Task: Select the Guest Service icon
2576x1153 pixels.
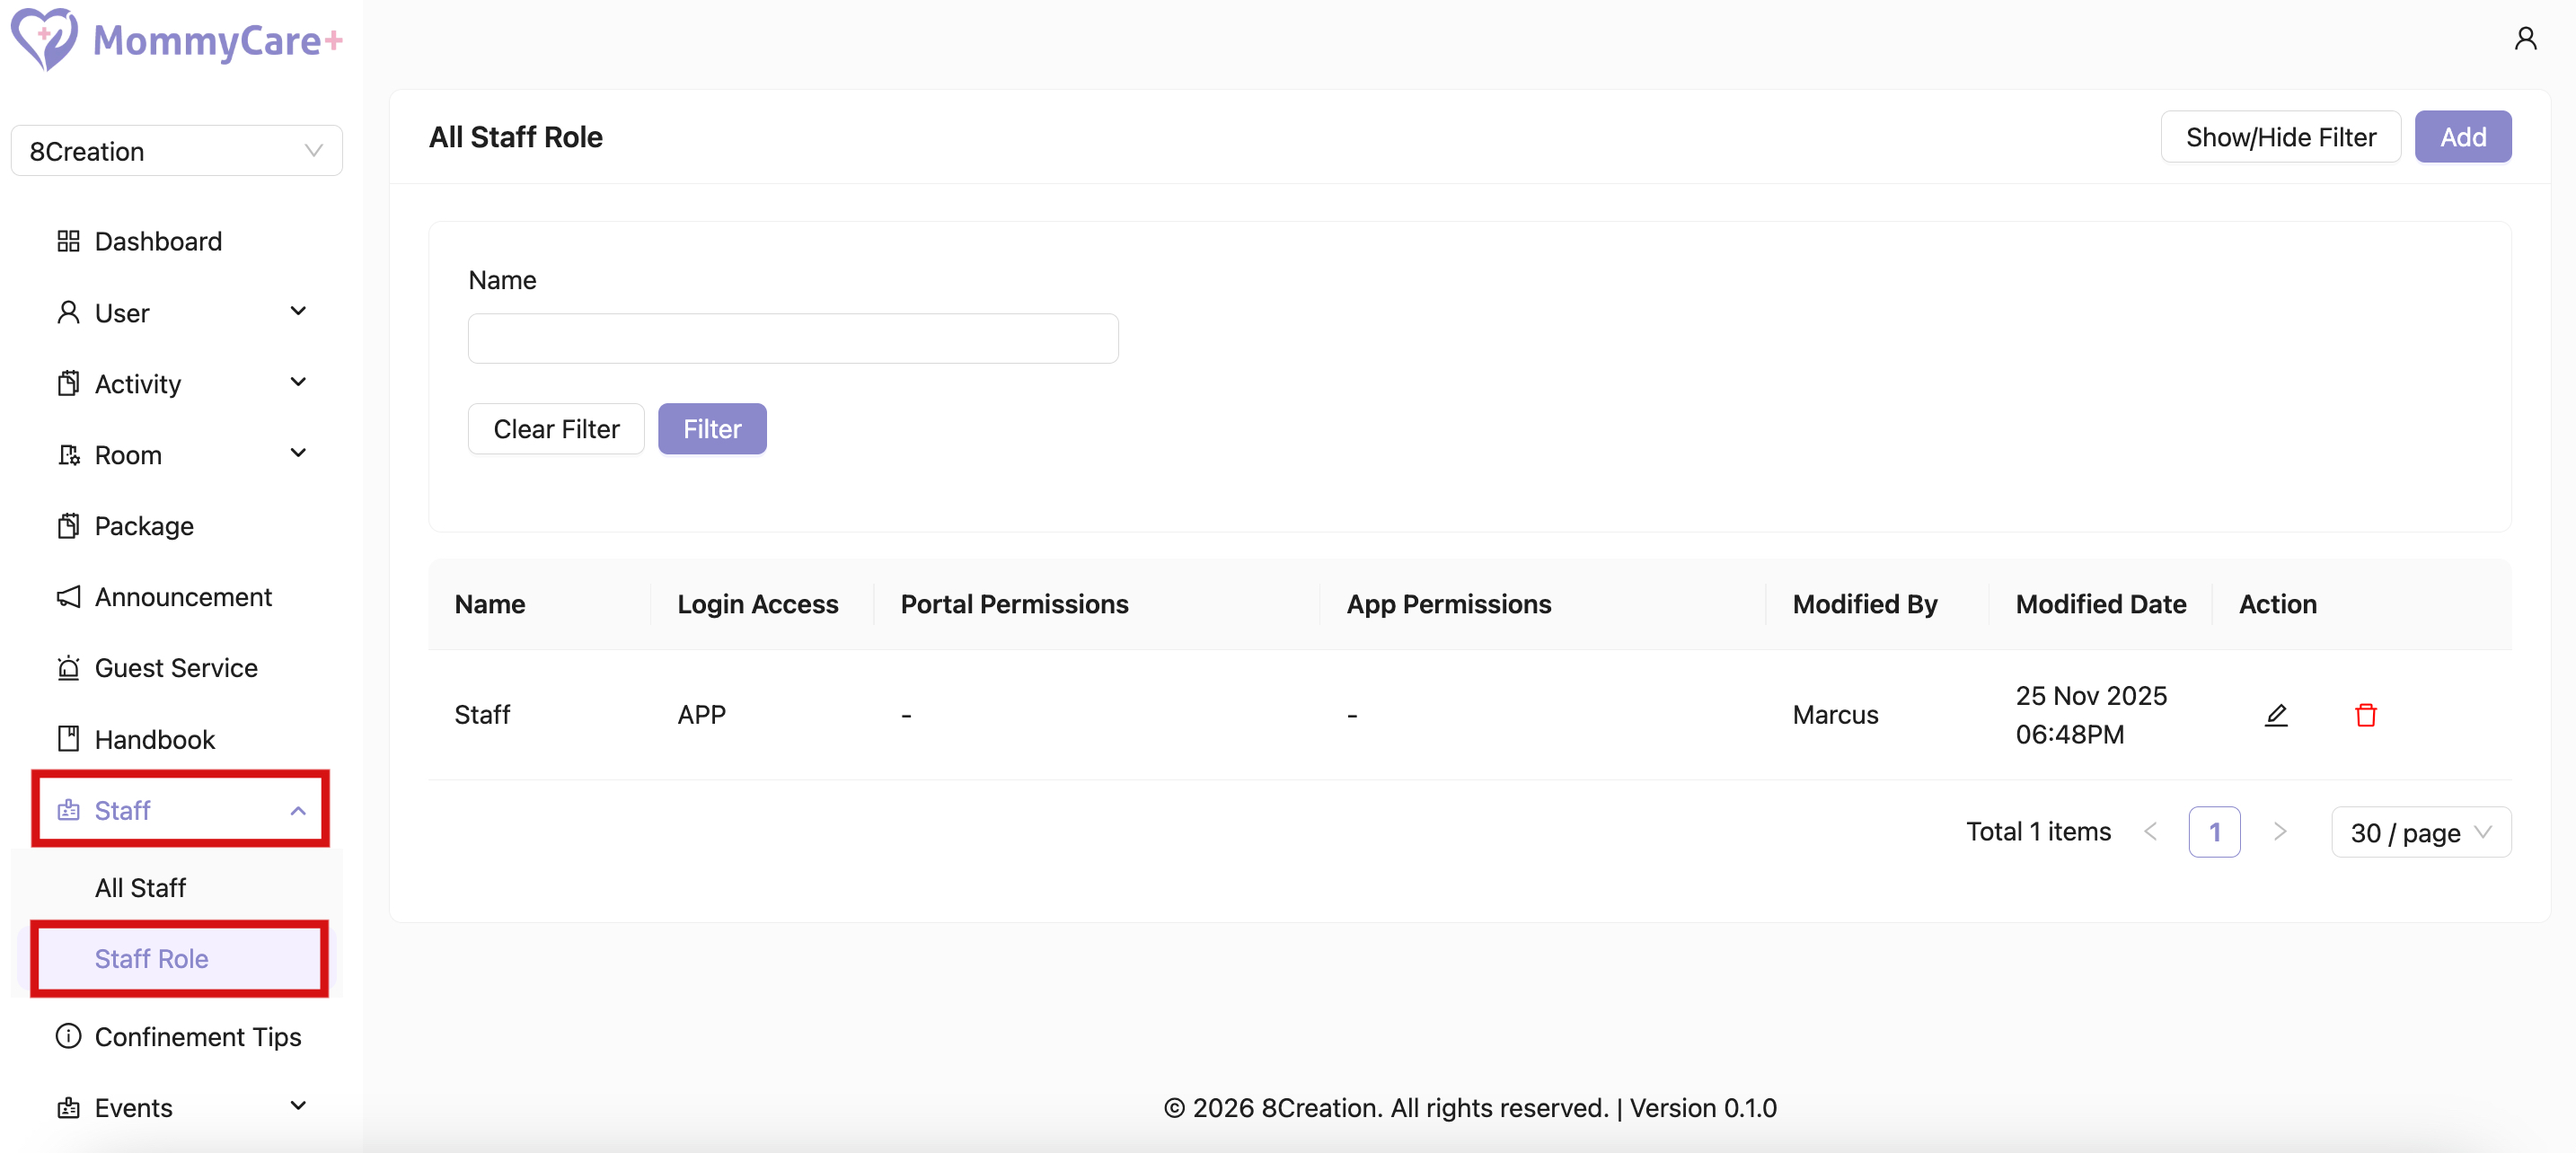Action: pos(68,667)
